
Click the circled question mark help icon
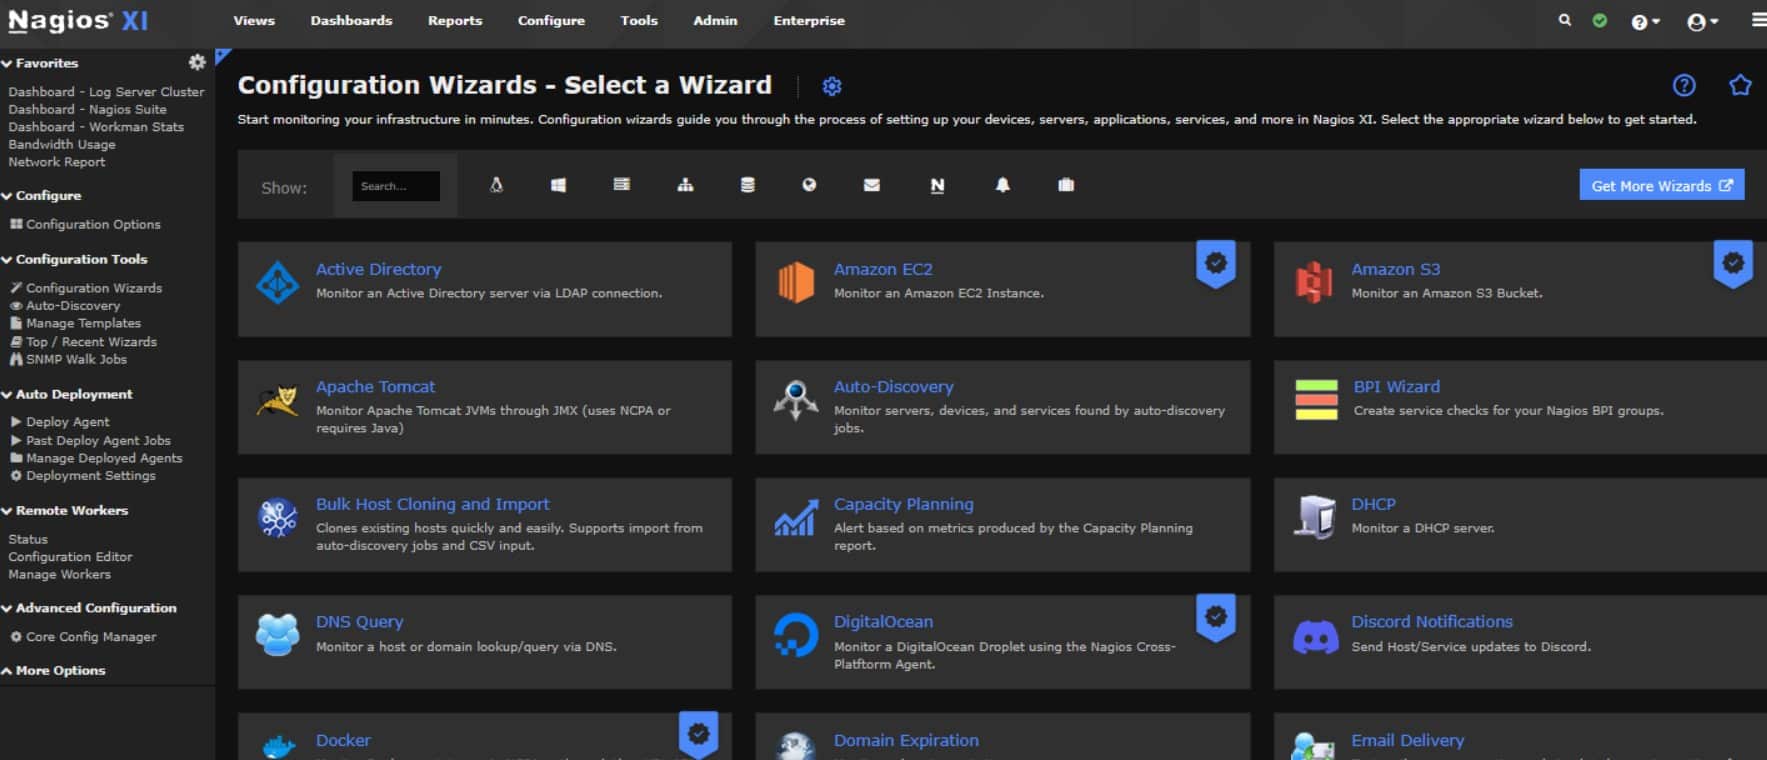tap(1684, 85)
